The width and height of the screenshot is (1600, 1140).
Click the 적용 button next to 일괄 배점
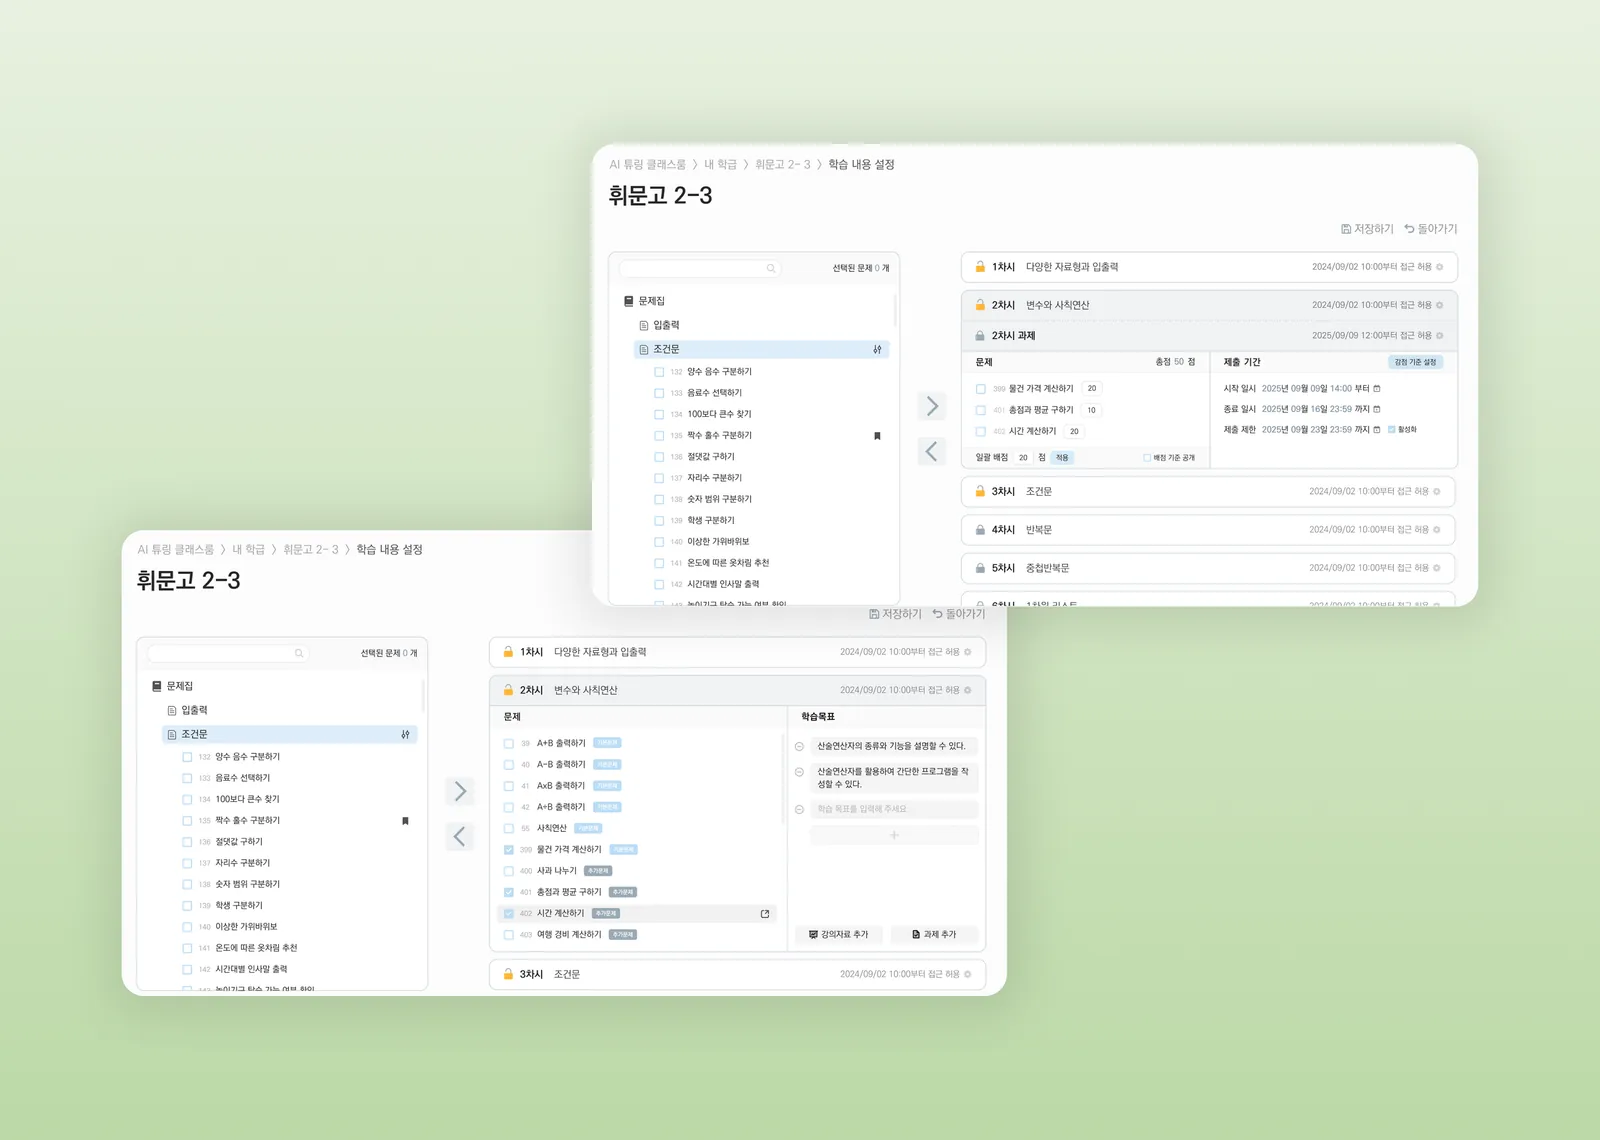click(1062, 458)
